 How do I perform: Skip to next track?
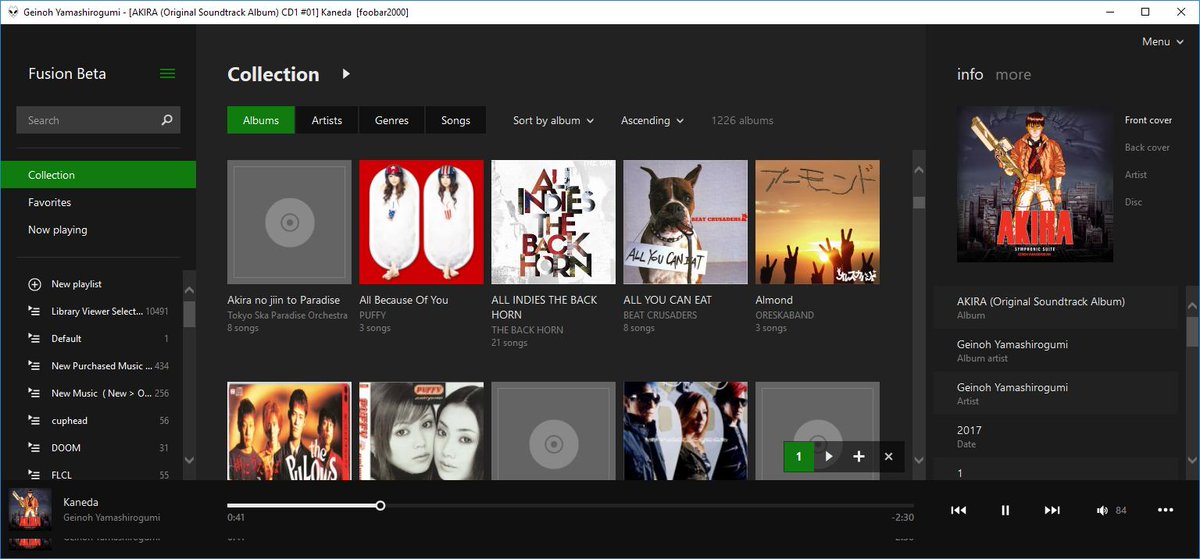[x=1052, y=510]
